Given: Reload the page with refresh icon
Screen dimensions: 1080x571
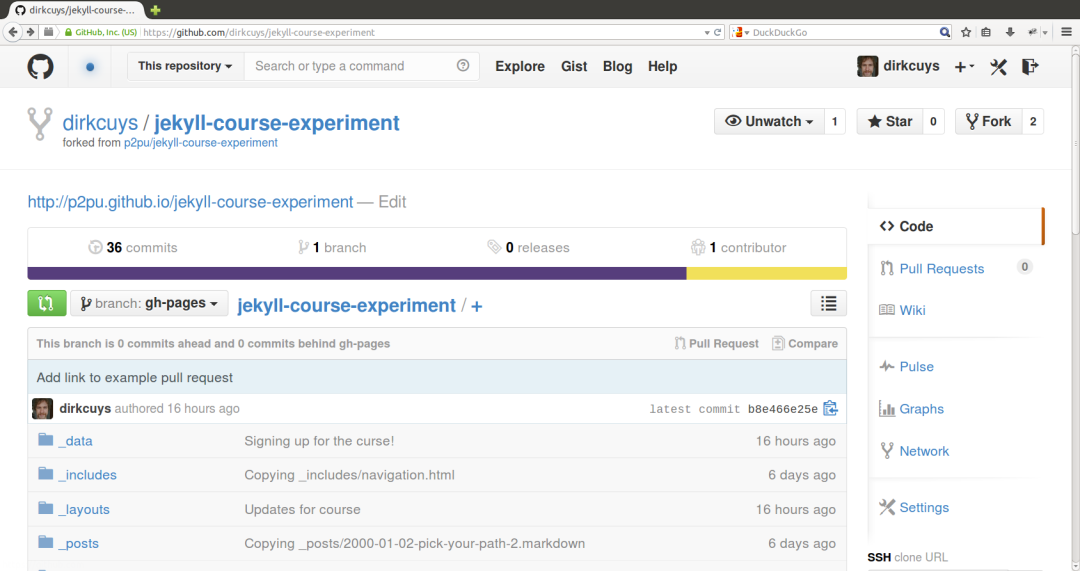Looking at the screenshot, I should pyautogui.click(x=717, y=32).
